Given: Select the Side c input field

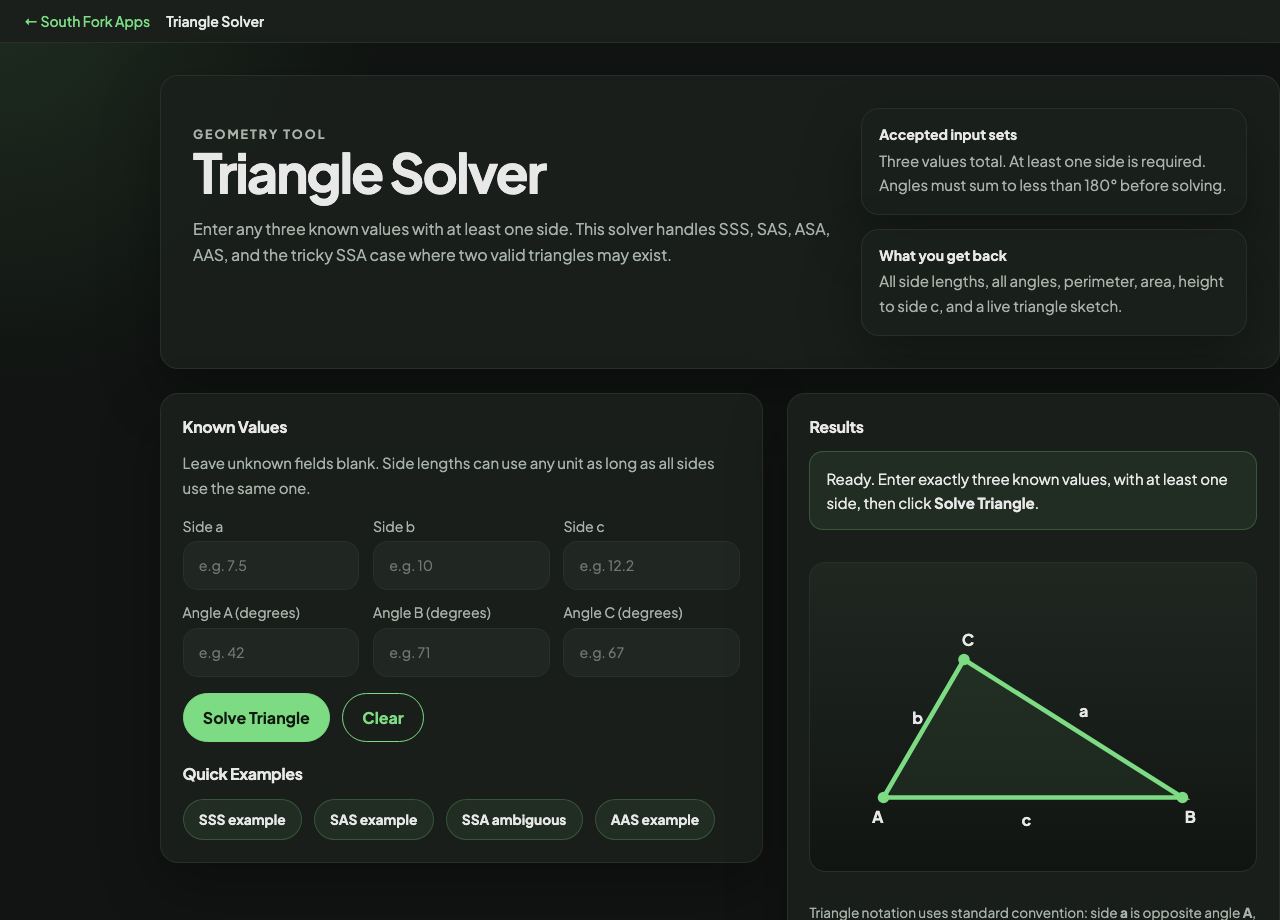Looking at the screenshot, I should (651, 565).
